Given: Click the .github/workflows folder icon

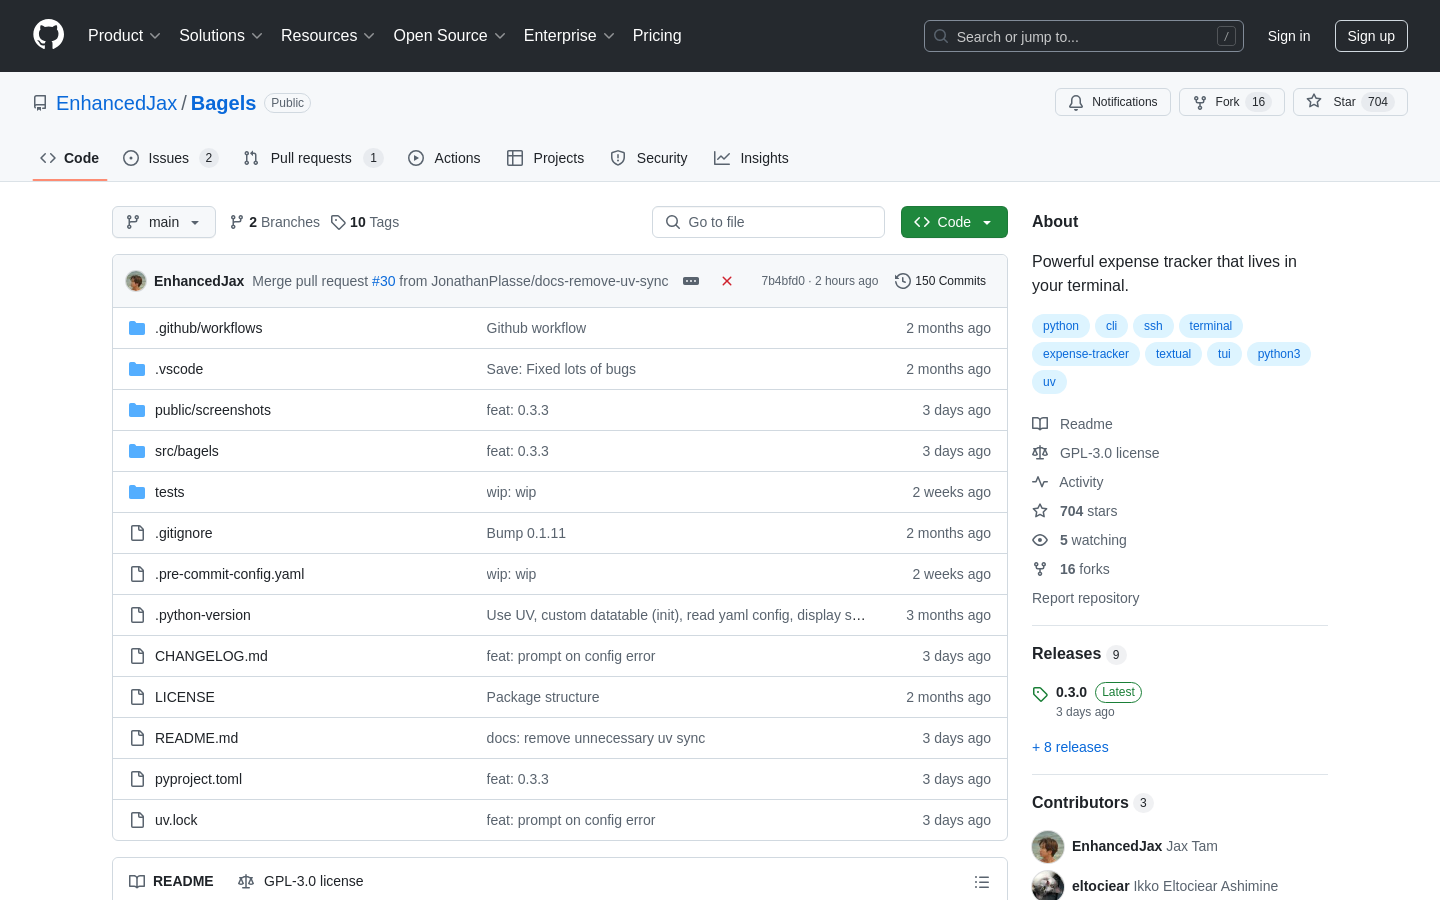Looking at the screenshot, I should coord(137,328).
